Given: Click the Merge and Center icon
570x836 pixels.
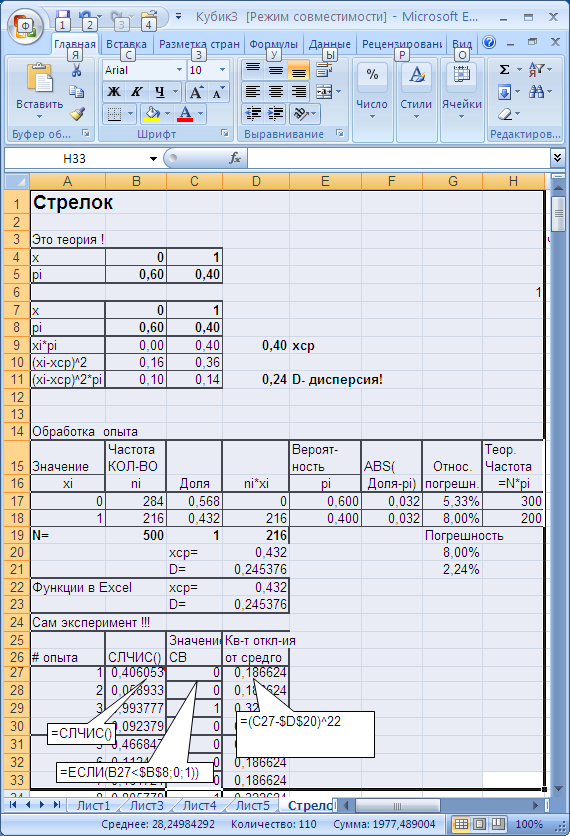Looking at the screenshot, I should [x=324, y=92].
